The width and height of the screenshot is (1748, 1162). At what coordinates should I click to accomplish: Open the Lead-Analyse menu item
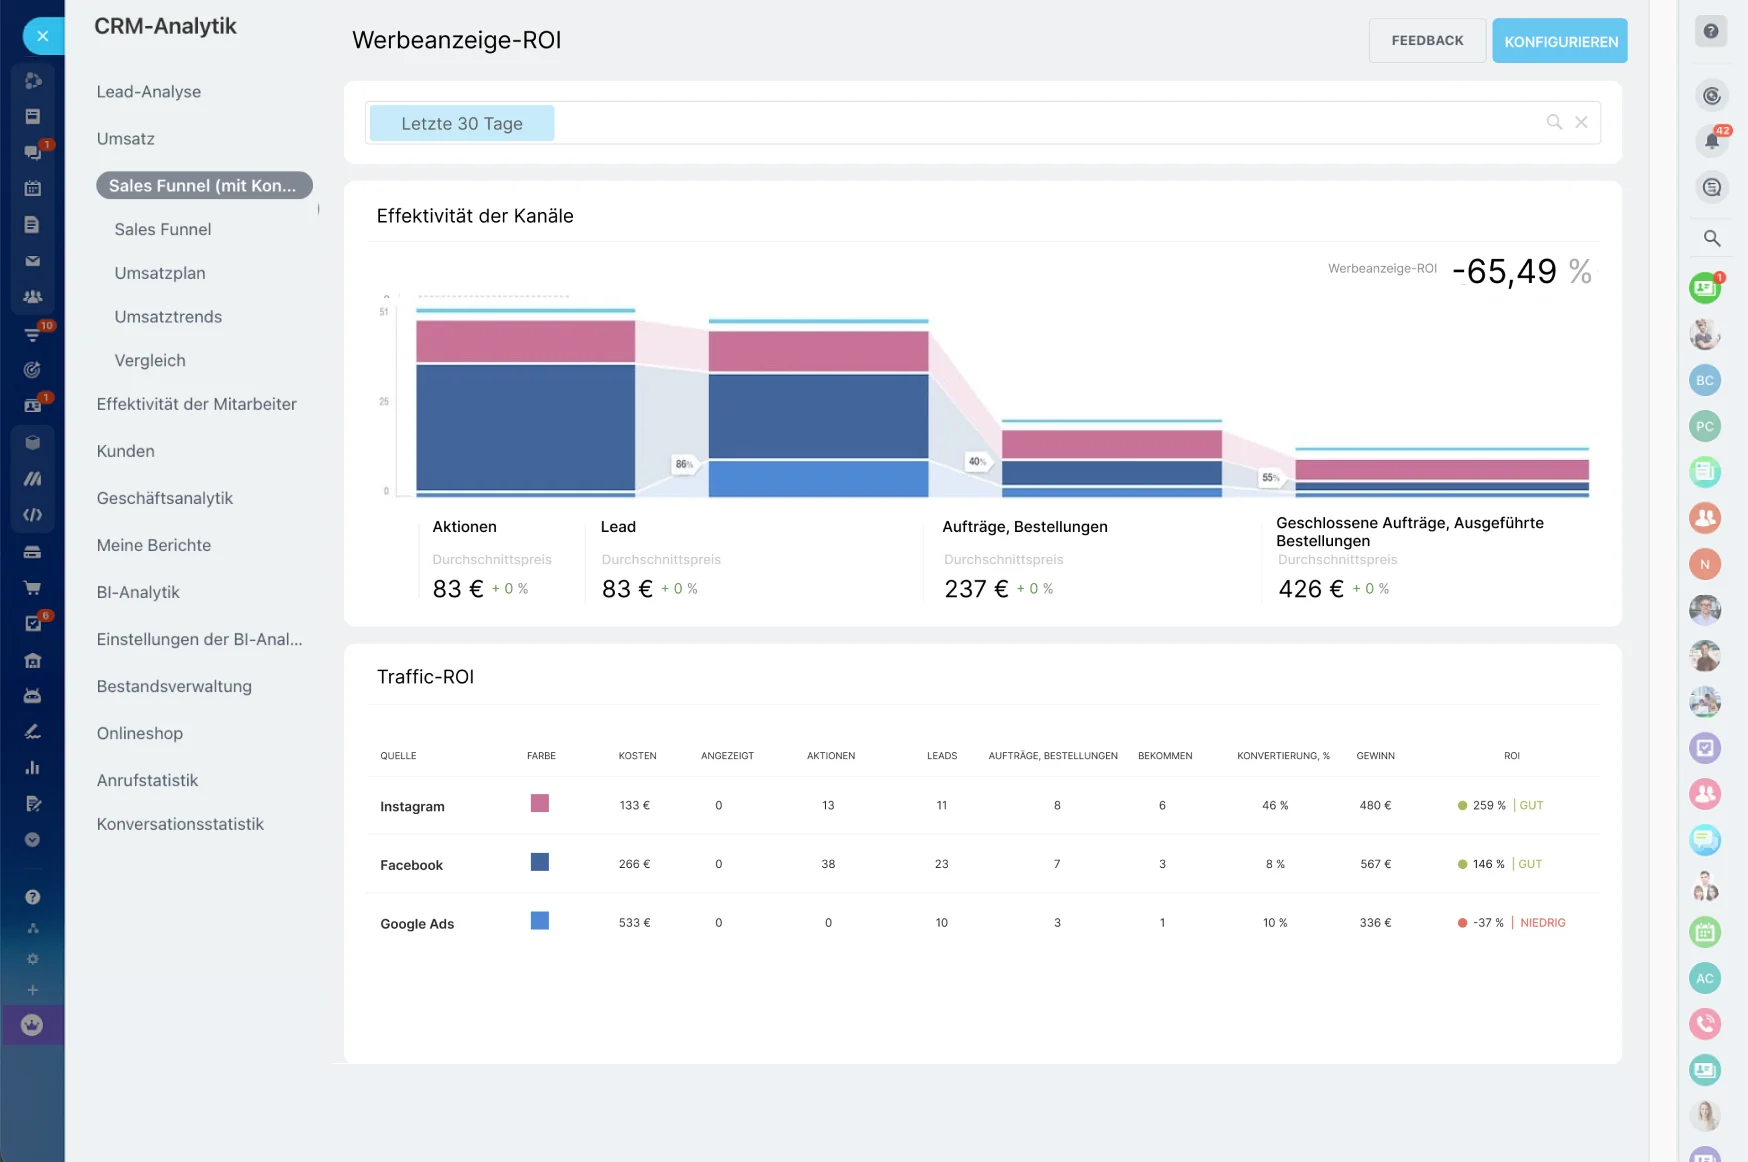click(148, 92)
